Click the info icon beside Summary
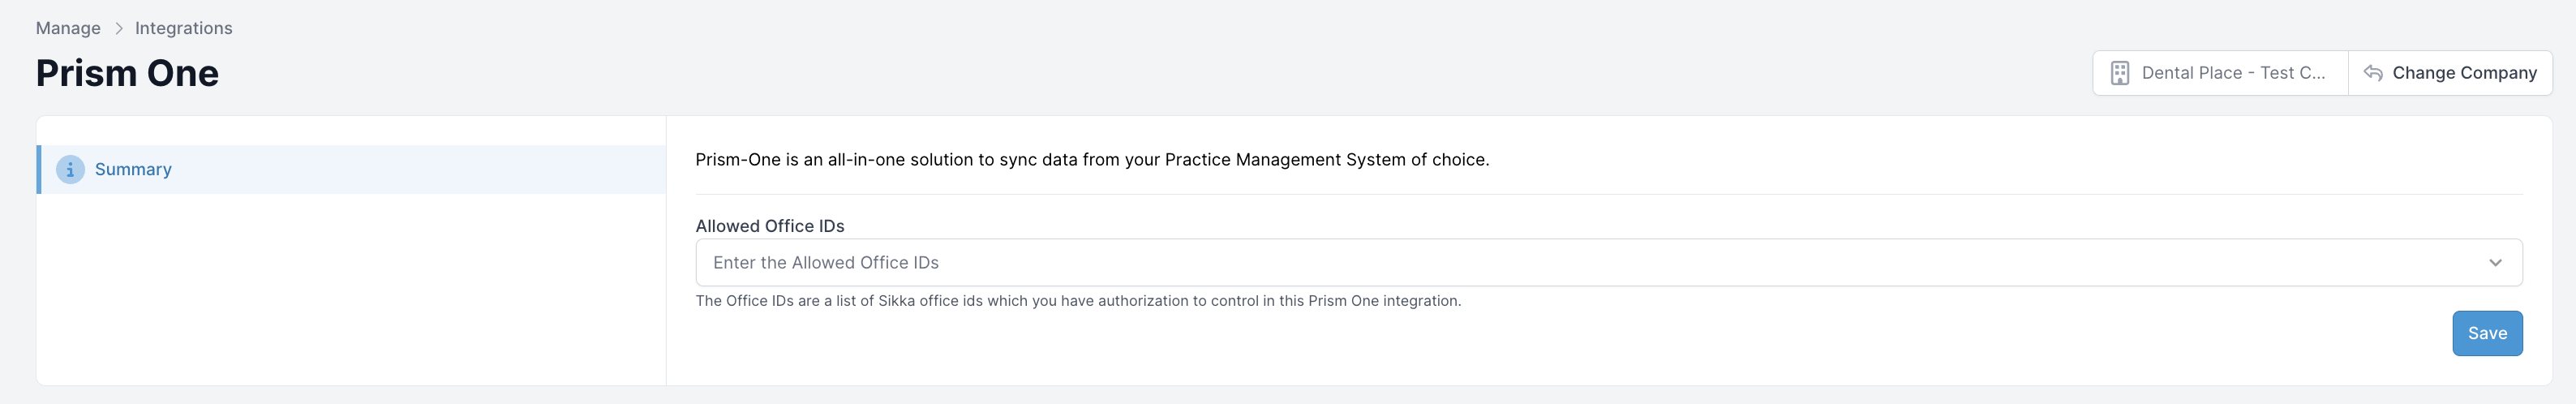The height and width of the screenshot is (404, 2576). [x=70, y=169]
